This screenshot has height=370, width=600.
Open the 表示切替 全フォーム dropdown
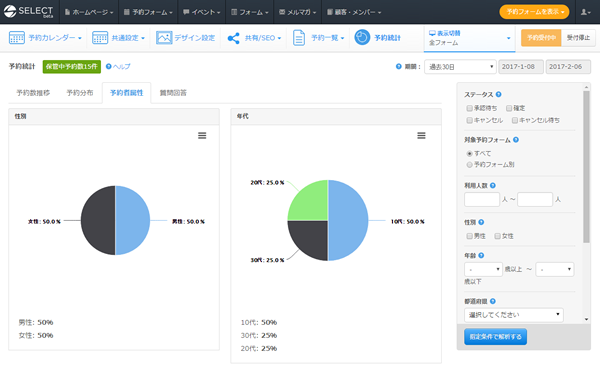pos(469,38)
